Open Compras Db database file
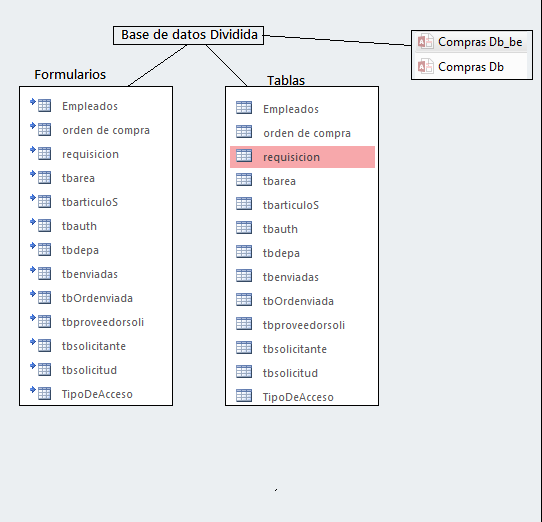This screenshot has width=542, height=522. pos(471,67)
